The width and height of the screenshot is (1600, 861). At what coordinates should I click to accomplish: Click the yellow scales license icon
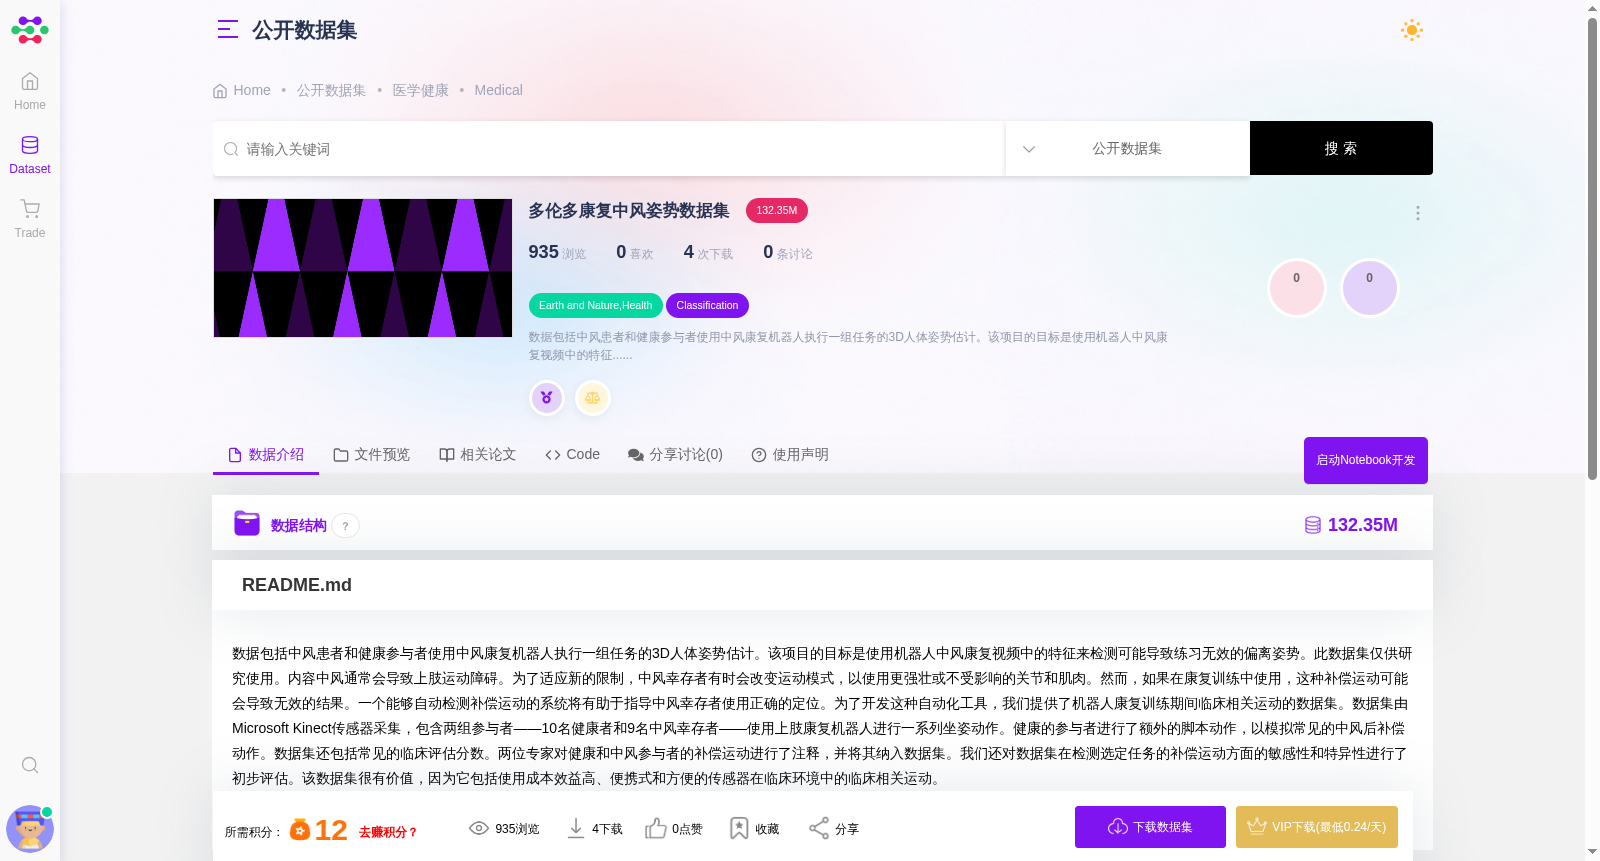593,398
